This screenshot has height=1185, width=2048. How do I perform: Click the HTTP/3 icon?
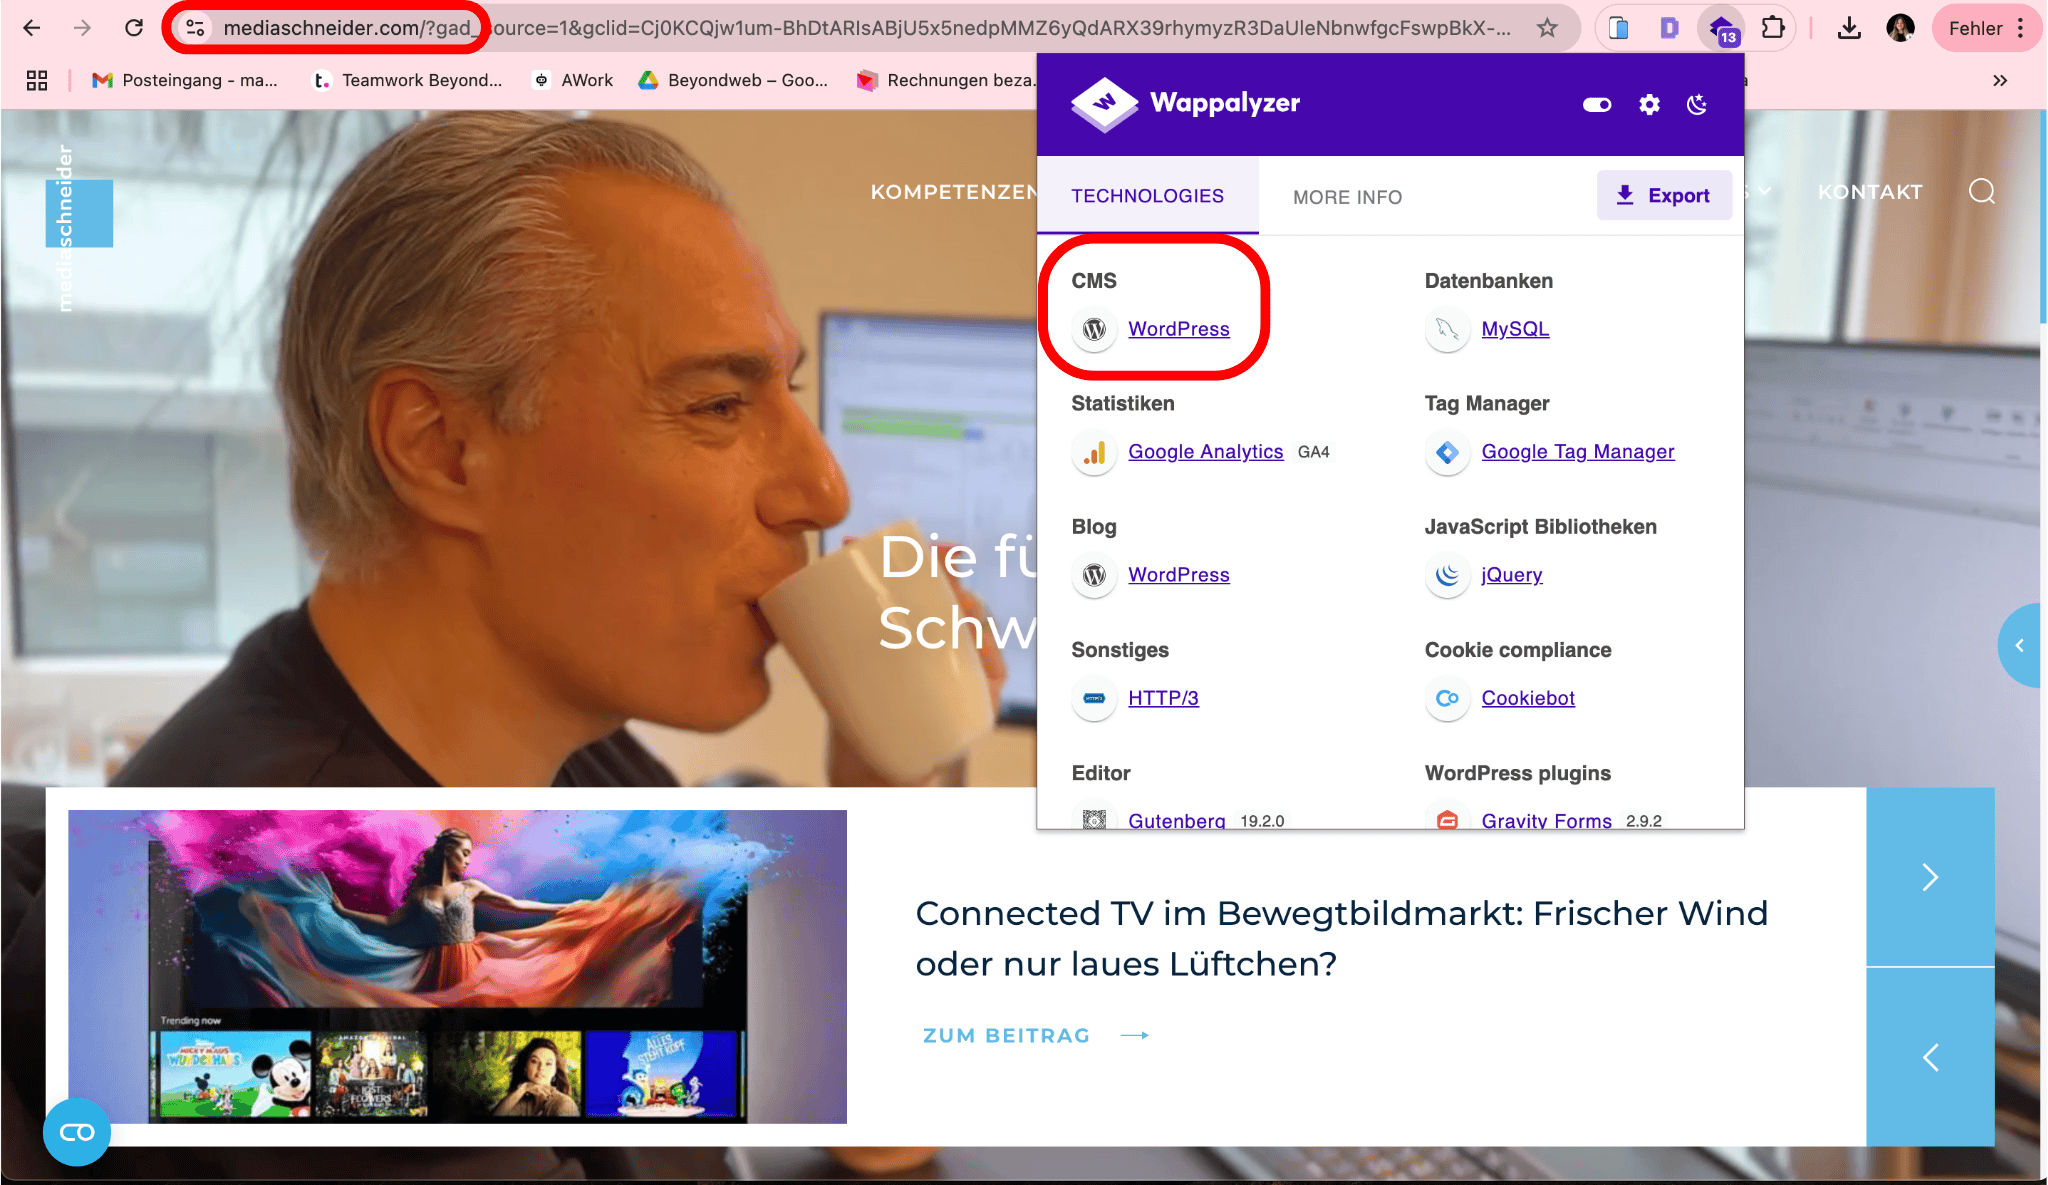[1094, 698]
